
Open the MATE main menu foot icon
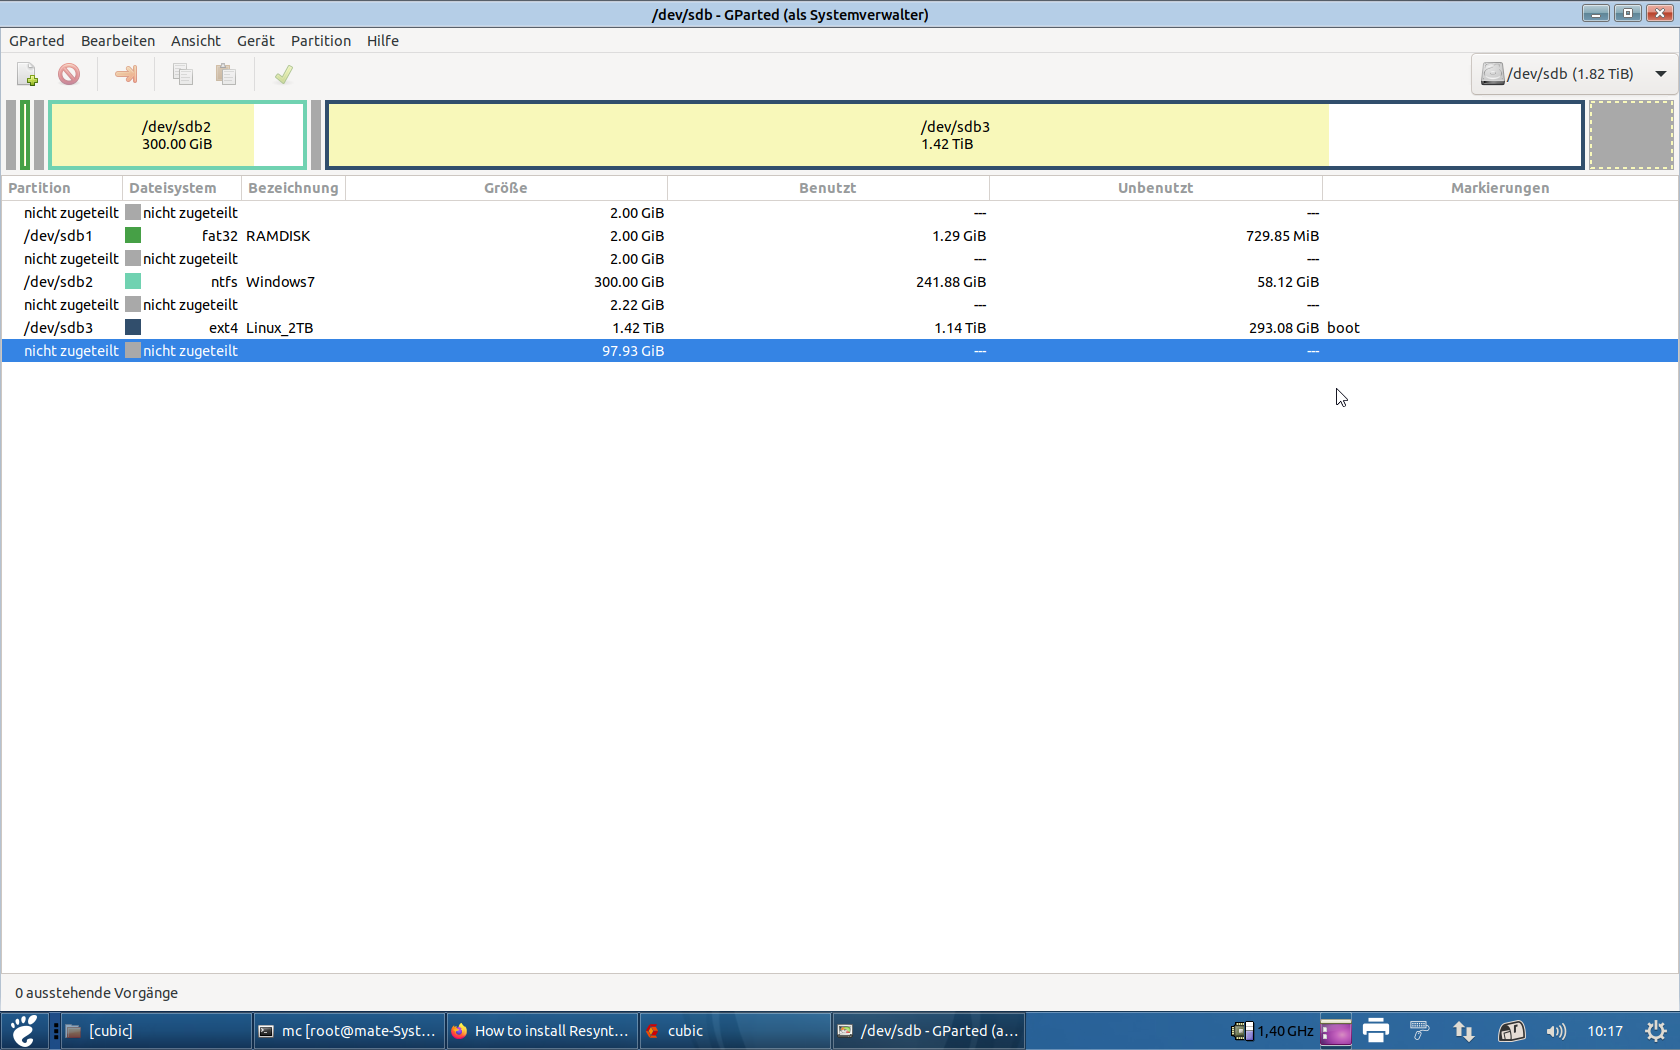pyautogui.click(x=24, y=1031)
